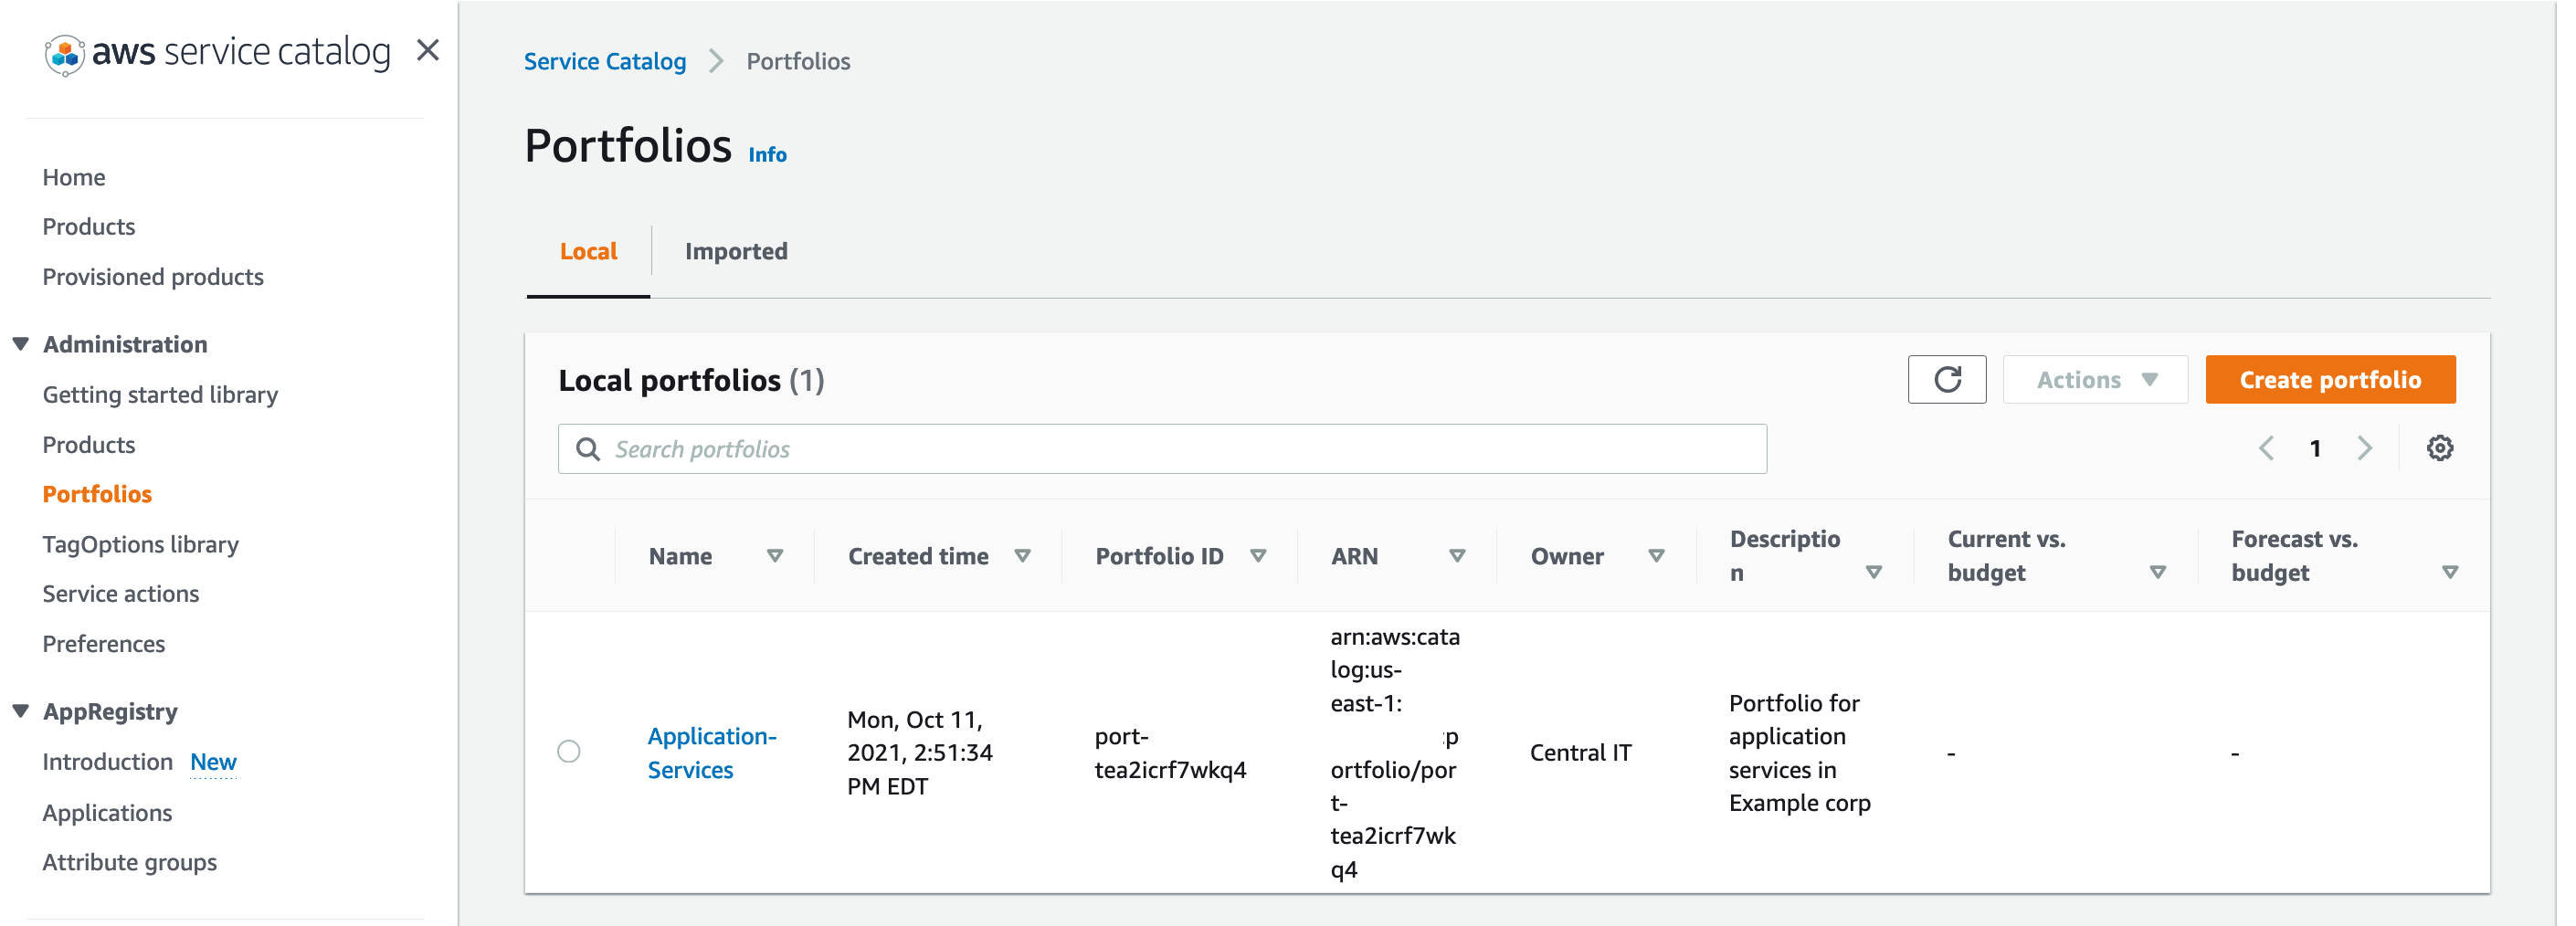Click the Create portfolio button

coord(2330,380)
